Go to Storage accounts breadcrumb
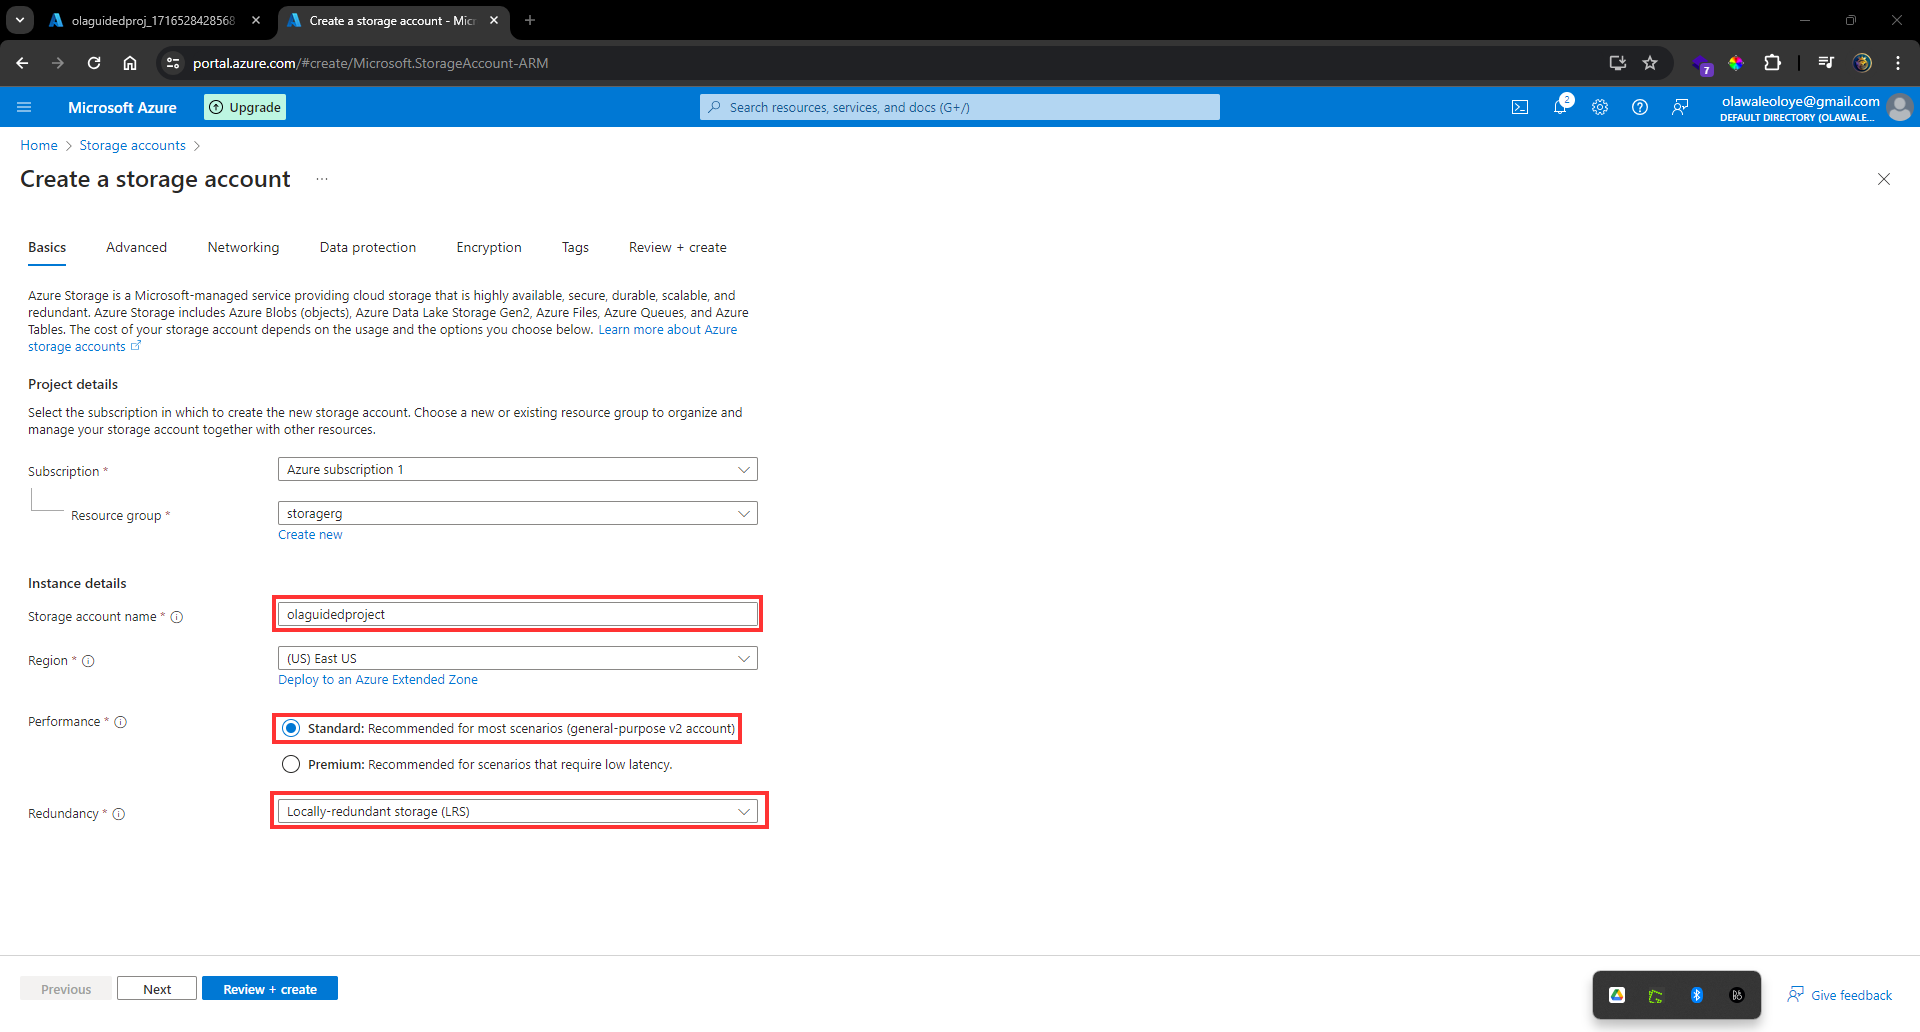Viewport: 1920px width, 1032px height. point(133,145)
